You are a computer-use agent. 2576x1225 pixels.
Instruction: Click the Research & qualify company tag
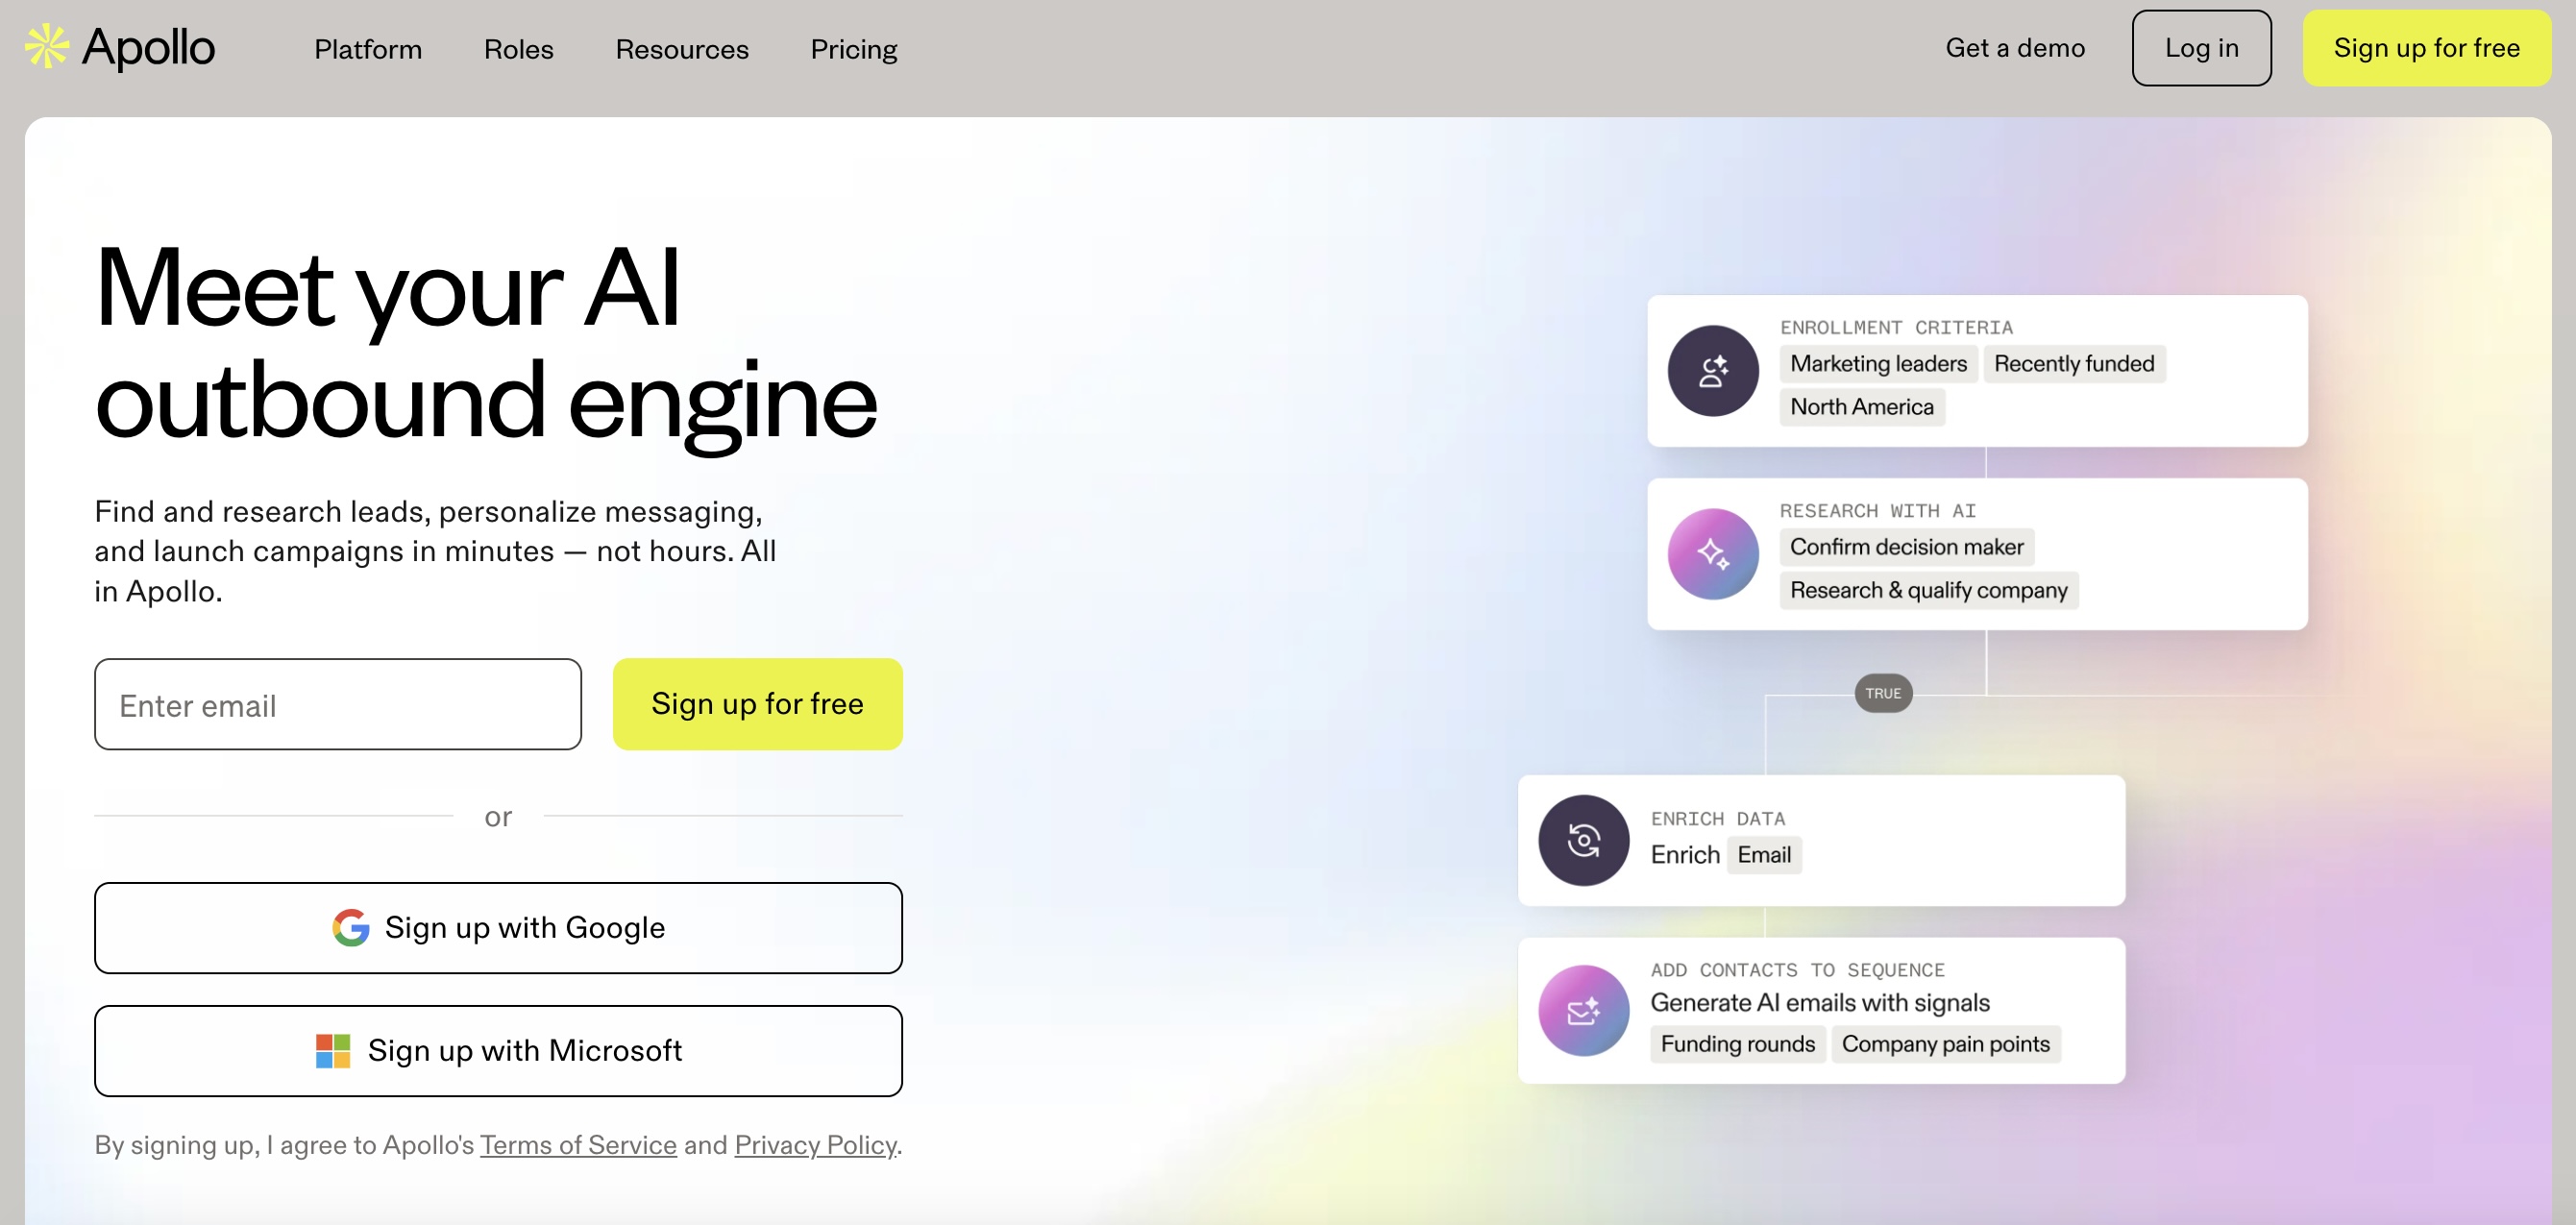point(1928,590)
